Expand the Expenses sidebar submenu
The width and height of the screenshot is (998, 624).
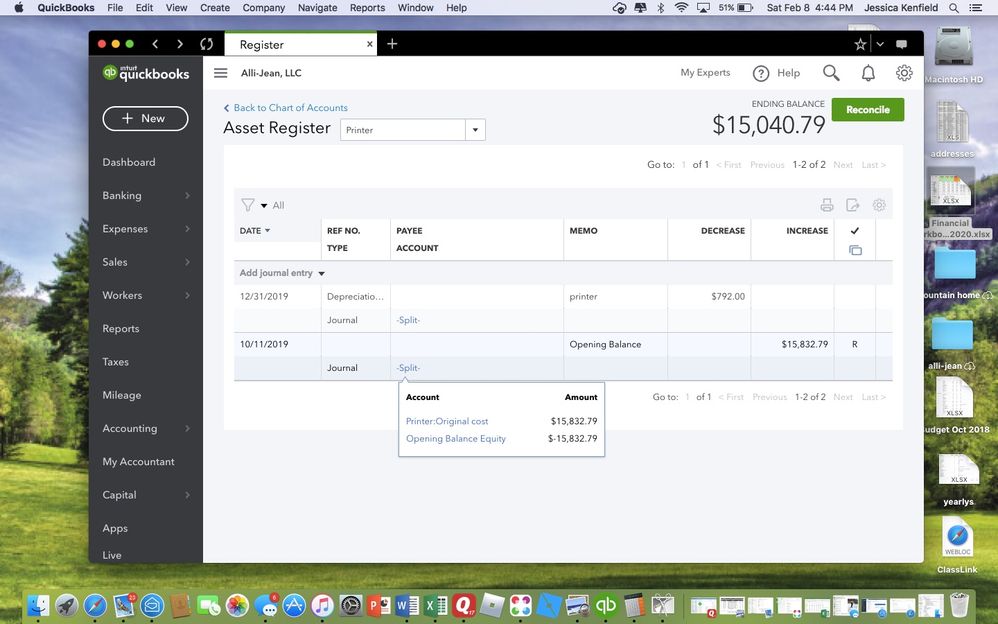pyautogui.click(x=187, y=229)
